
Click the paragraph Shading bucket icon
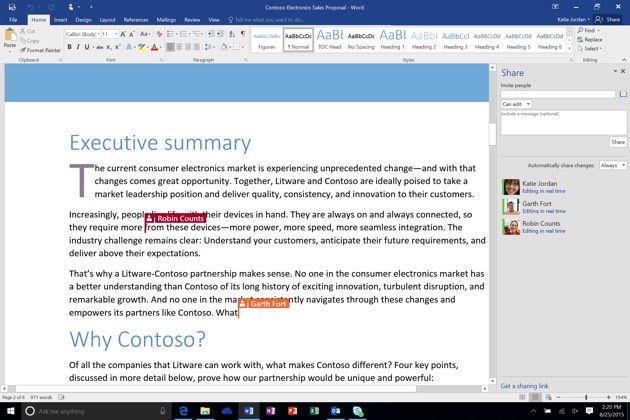tap(224, 47)
